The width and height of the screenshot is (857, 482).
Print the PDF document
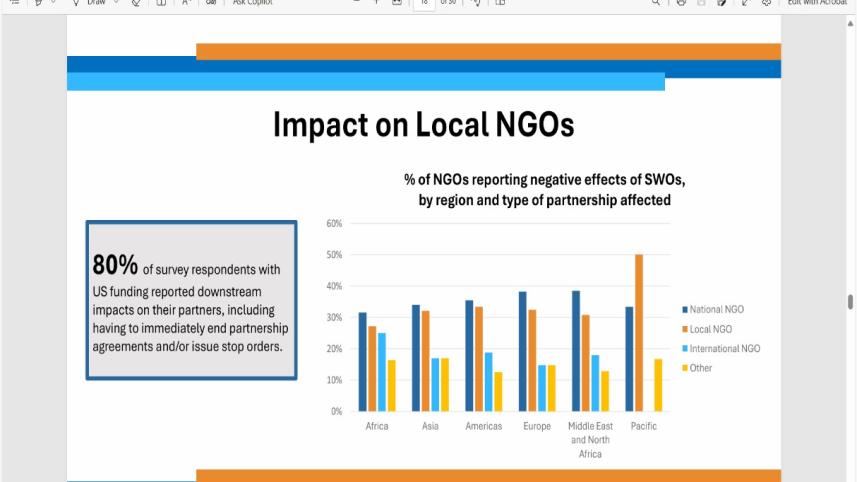point(681,3)
